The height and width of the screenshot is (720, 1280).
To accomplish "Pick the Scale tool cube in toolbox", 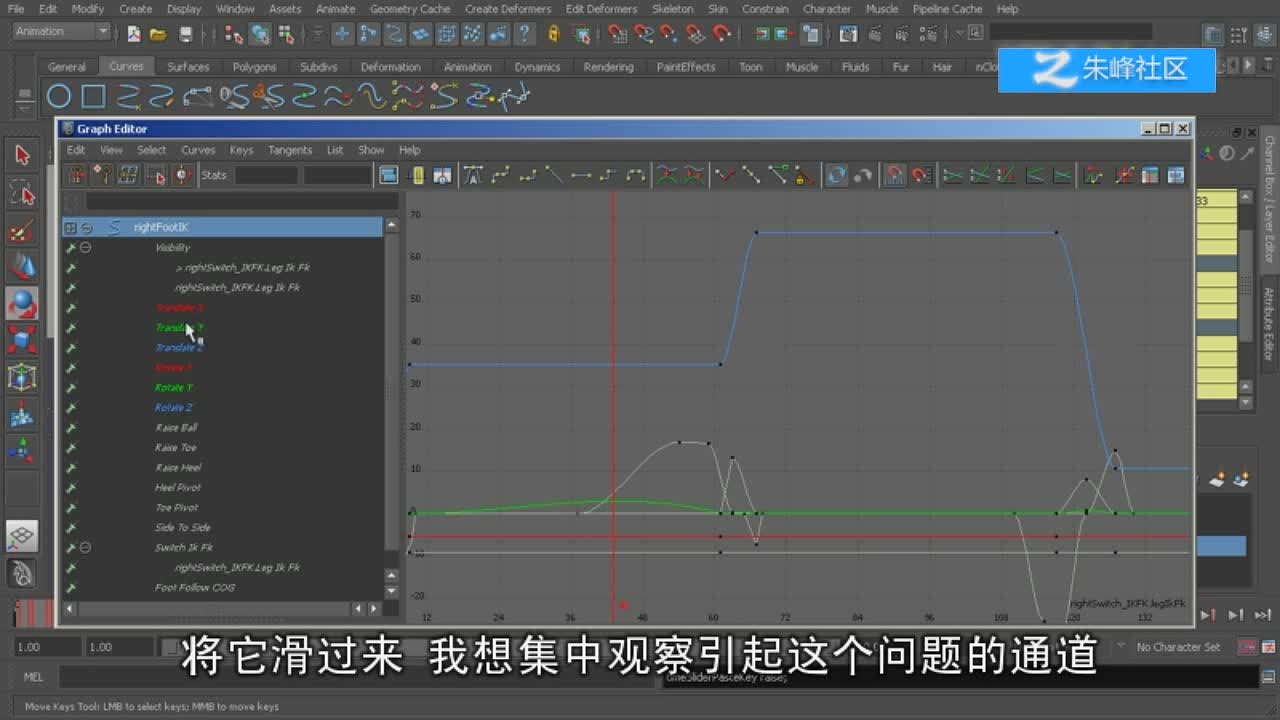I will (x=22, y=340).
